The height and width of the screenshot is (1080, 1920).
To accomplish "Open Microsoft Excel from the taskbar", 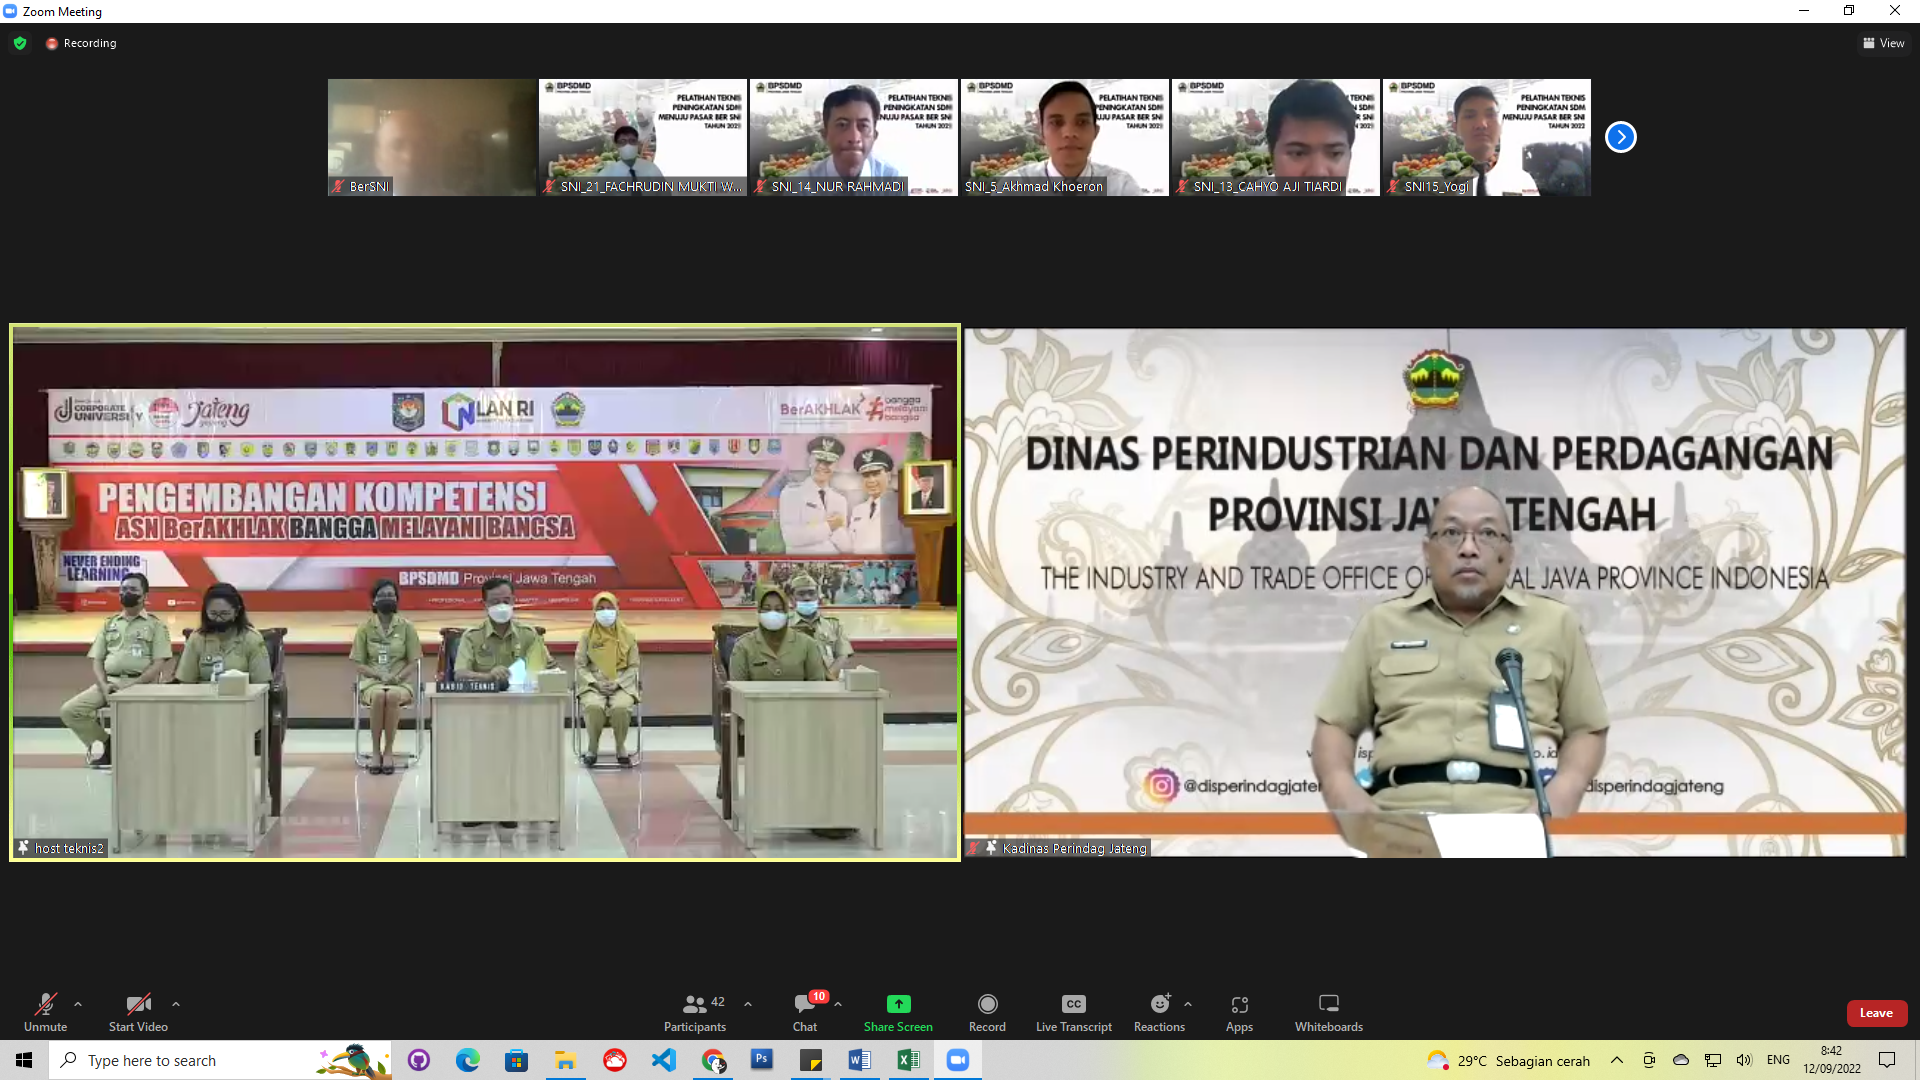I will [x=908, y=1060].
